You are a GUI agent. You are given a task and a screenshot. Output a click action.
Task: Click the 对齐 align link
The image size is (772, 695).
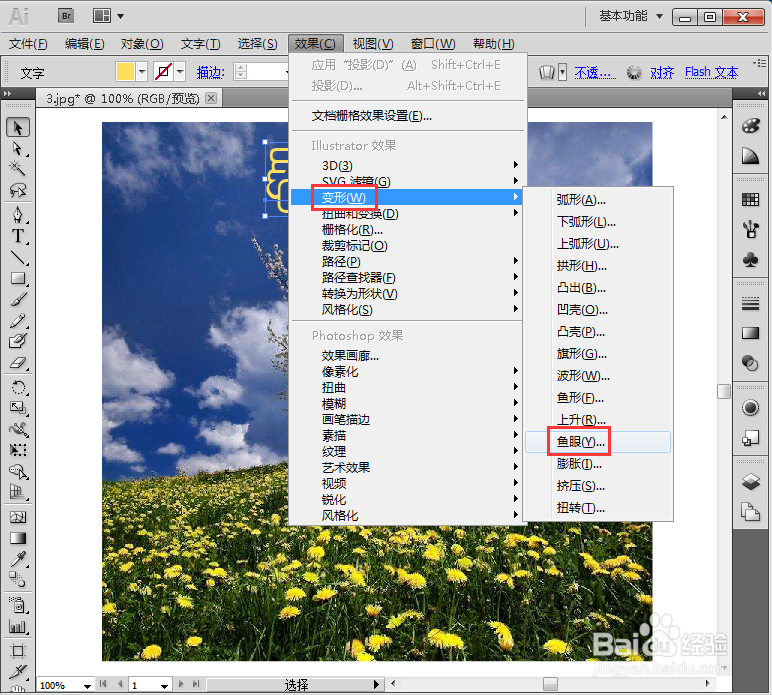tap(662, 73)
